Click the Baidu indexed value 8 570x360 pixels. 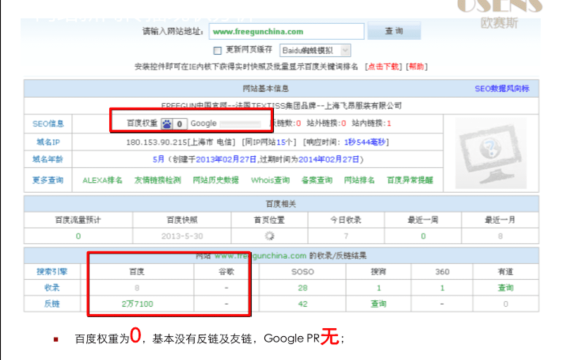coord(137,288)
